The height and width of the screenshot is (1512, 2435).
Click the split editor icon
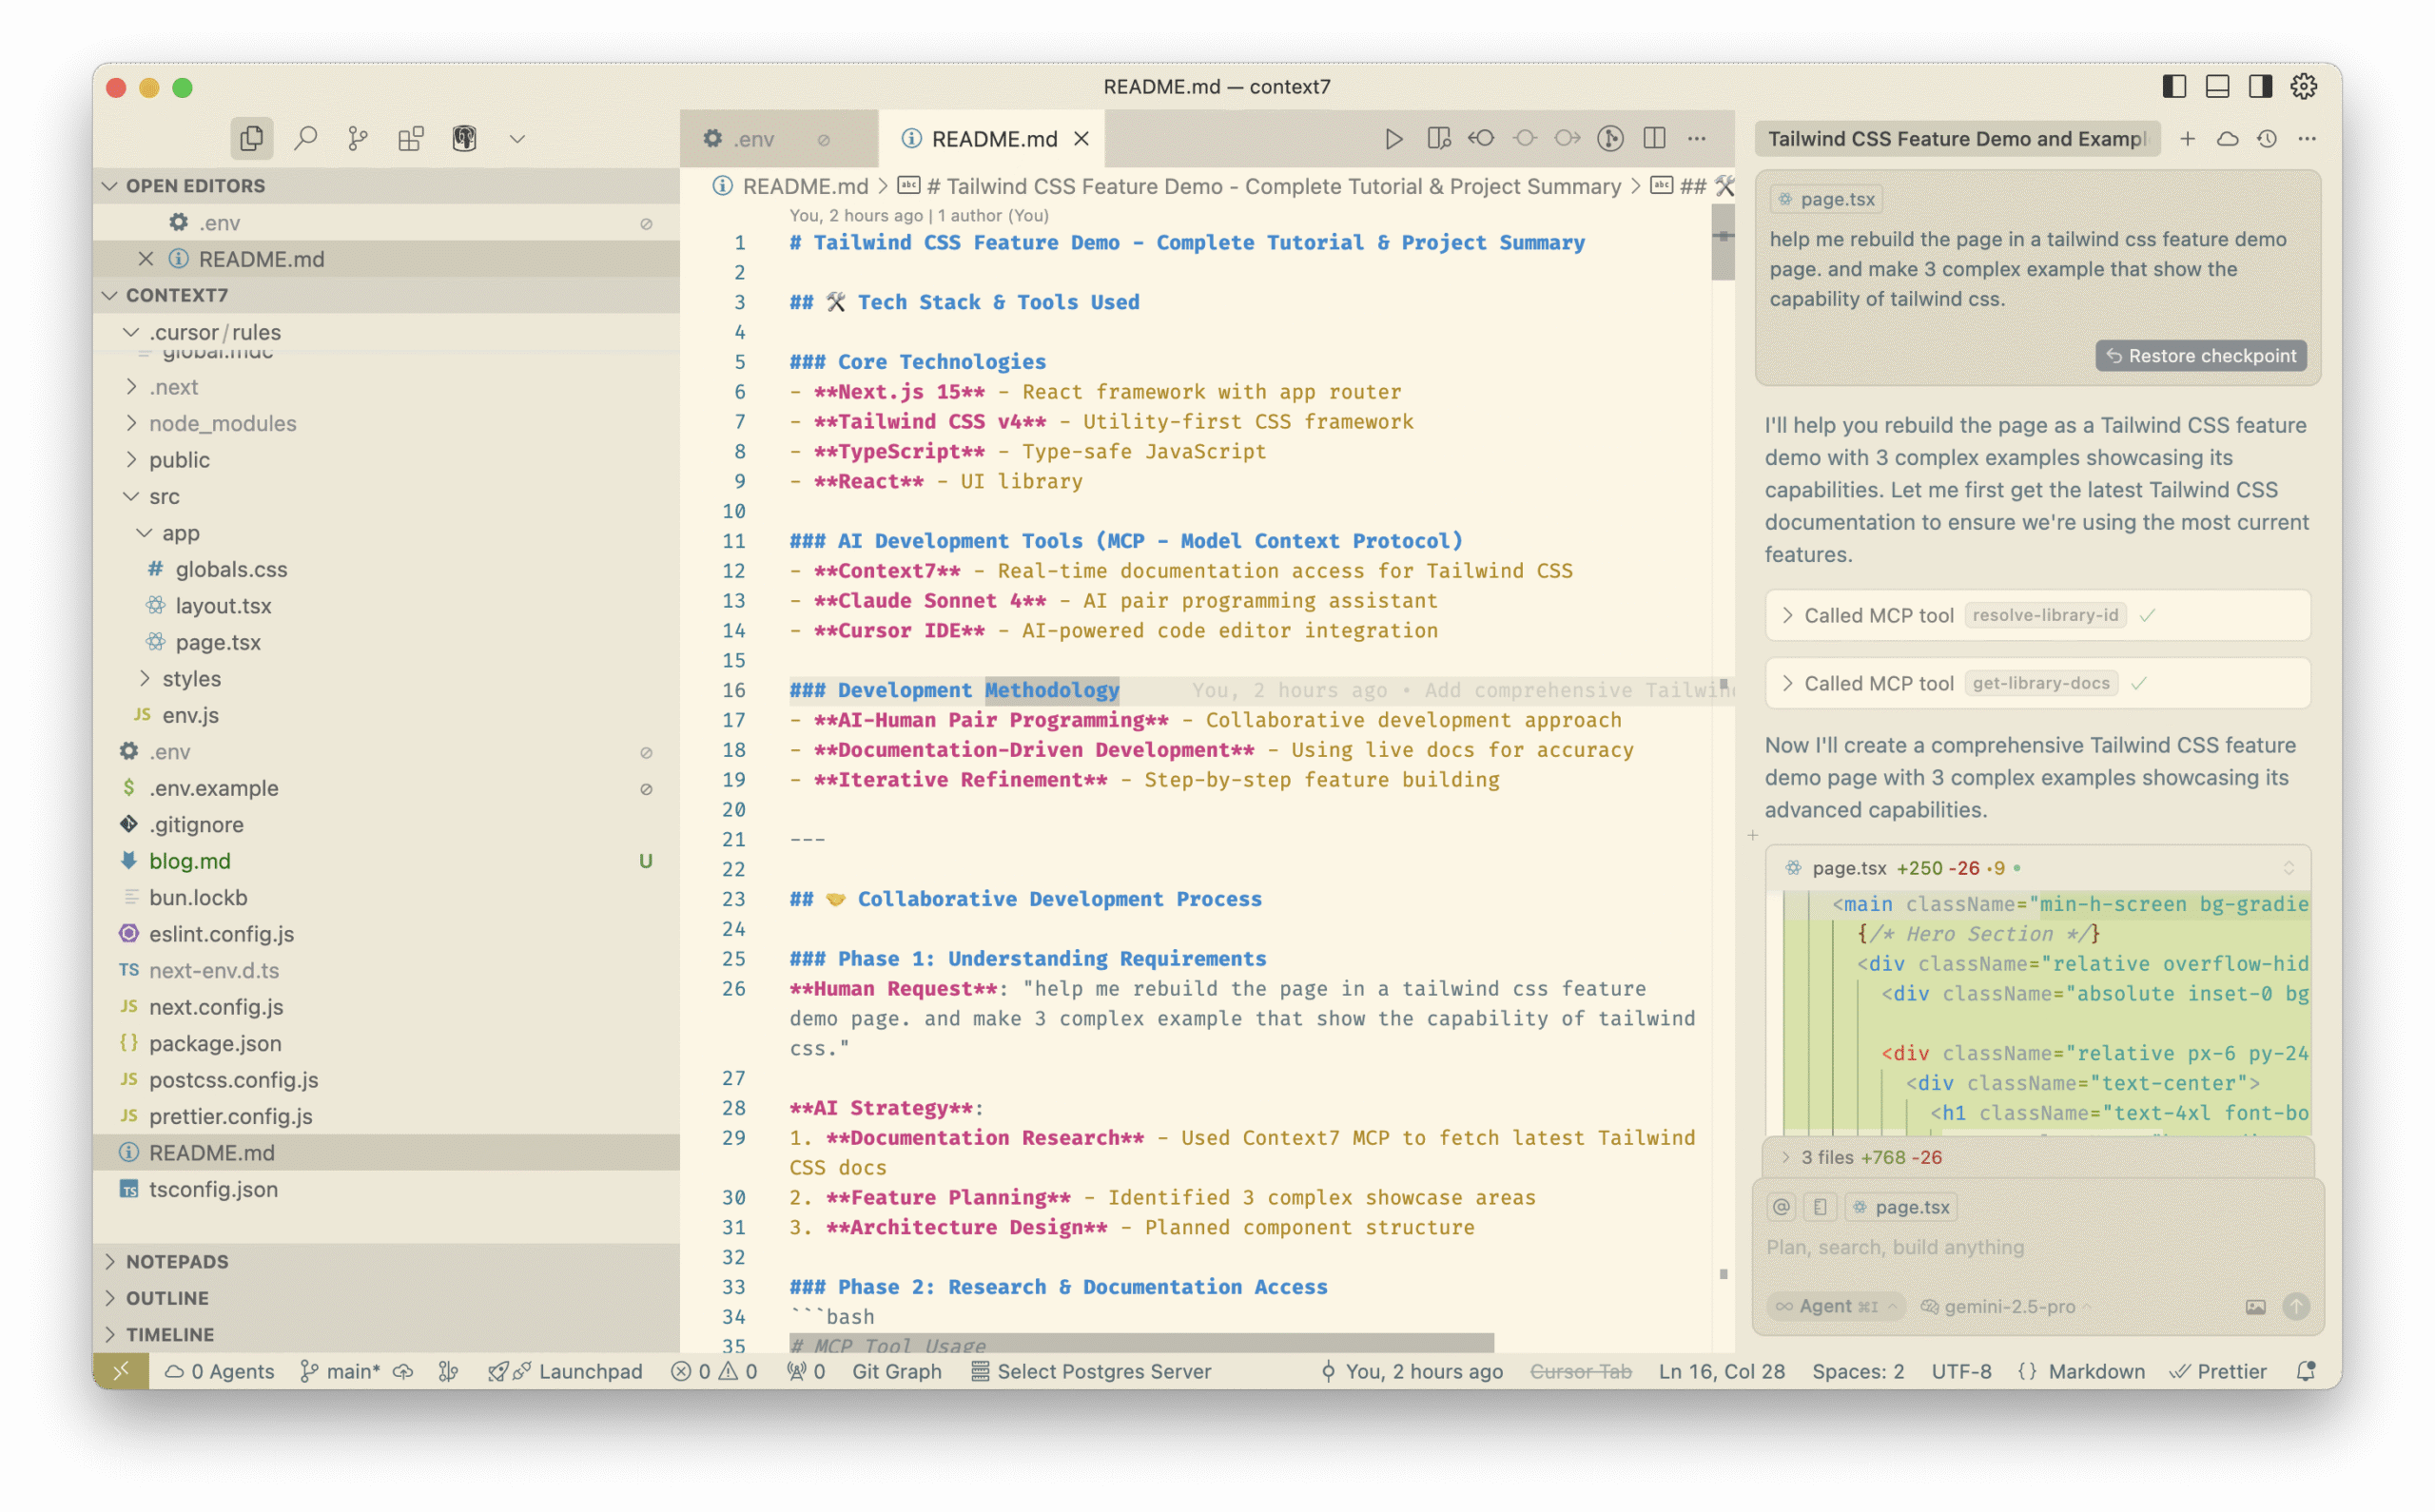point(1655,139)
